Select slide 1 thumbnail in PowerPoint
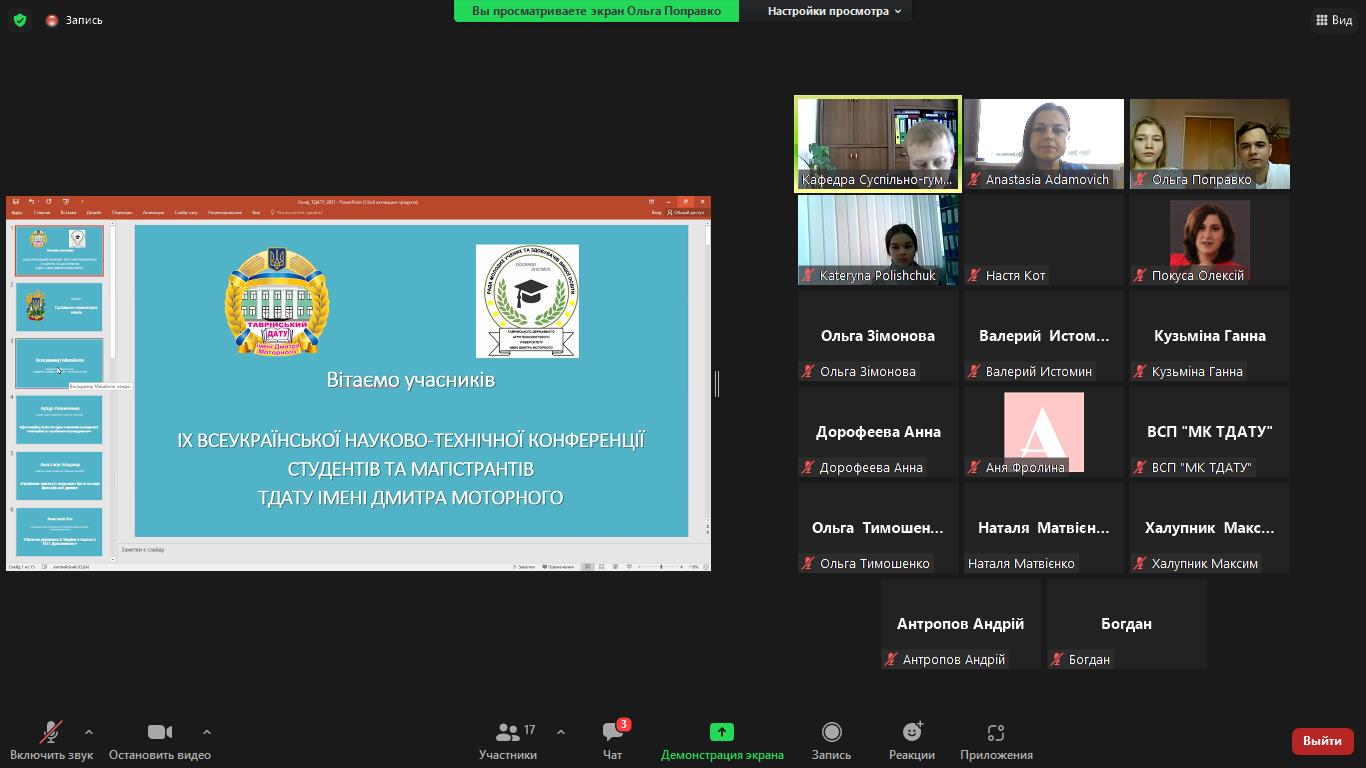This screenshot has height=768, width=1366. pyautogui.click(x=59, y=250)
